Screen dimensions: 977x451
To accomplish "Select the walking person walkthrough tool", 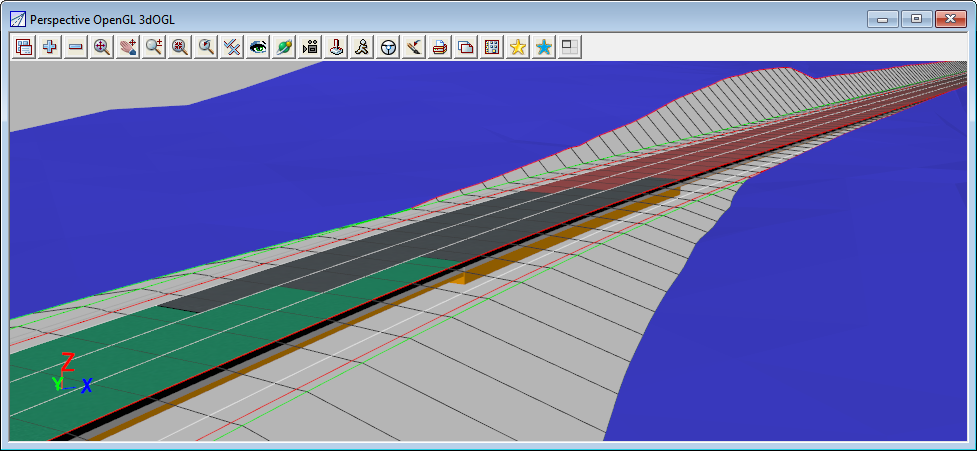I will [363, 47].
